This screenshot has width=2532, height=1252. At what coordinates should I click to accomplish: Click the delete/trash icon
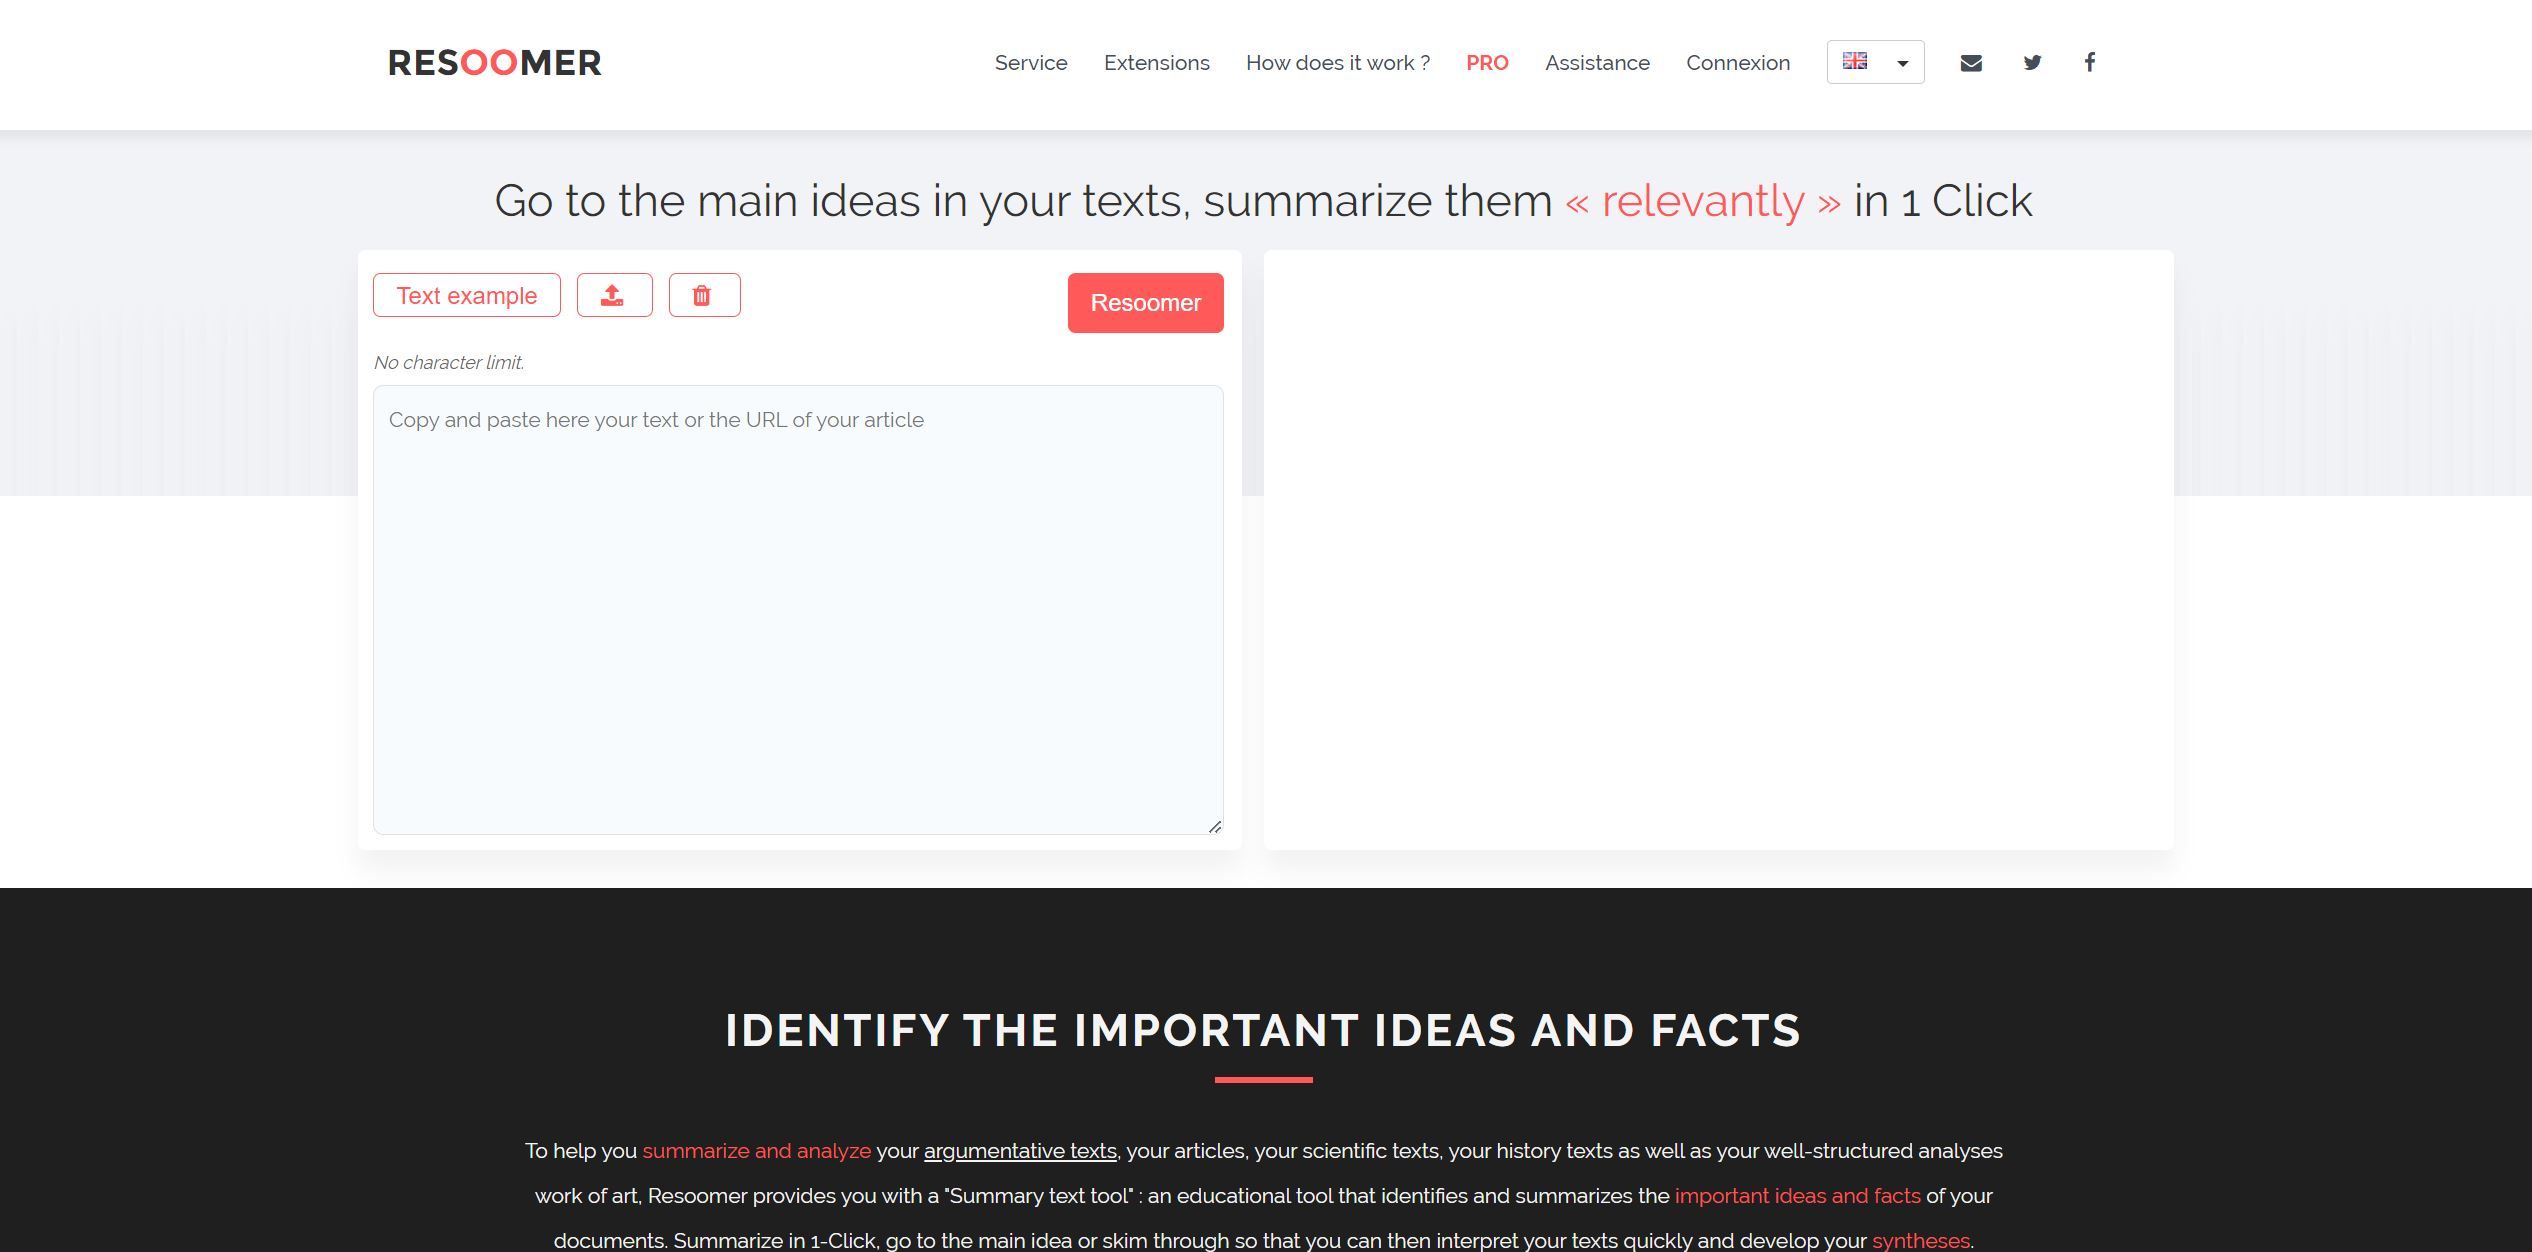tap(704, 296)
